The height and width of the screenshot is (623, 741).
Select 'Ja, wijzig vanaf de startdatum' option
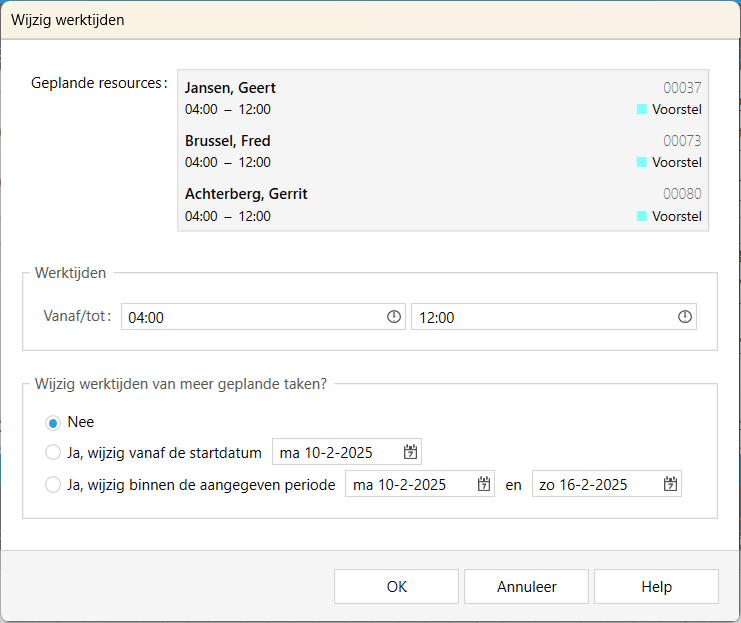[53, 453]
